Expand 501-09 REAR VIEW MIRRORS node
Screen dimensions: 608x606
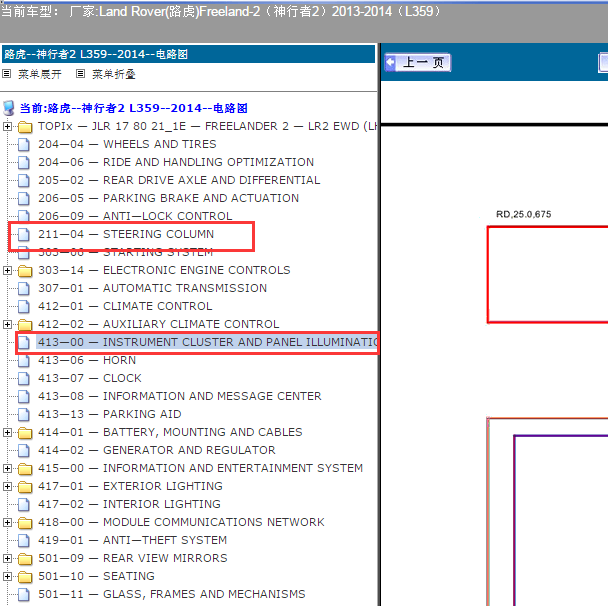7,558
